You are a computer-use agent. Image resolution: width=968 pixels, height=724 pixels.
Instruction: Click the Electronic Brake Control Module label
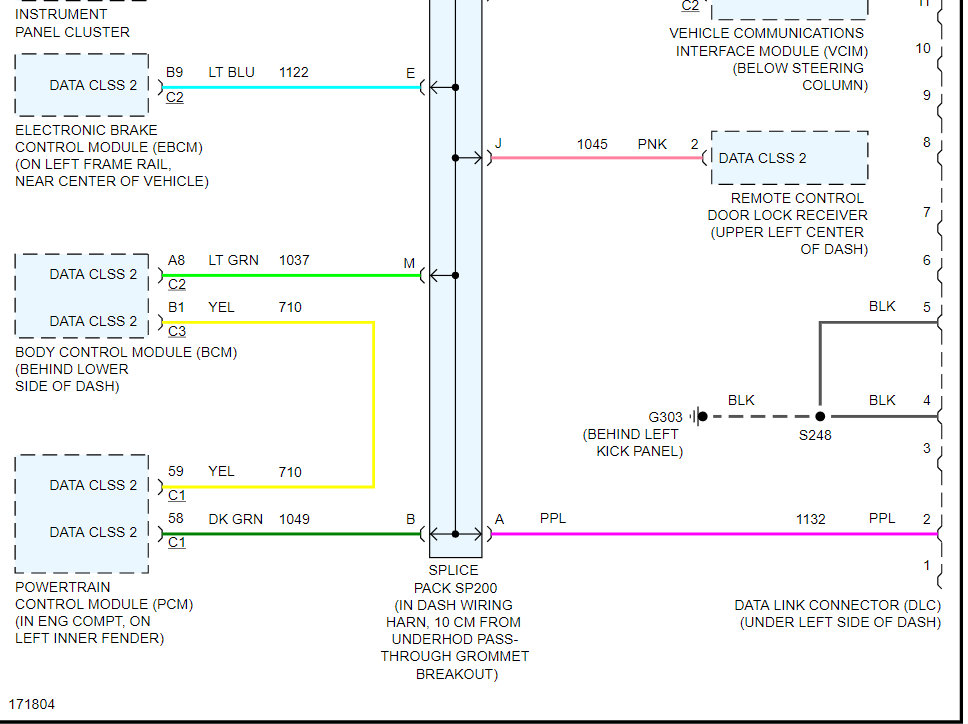pyautogui.click(x=112, y=156)
